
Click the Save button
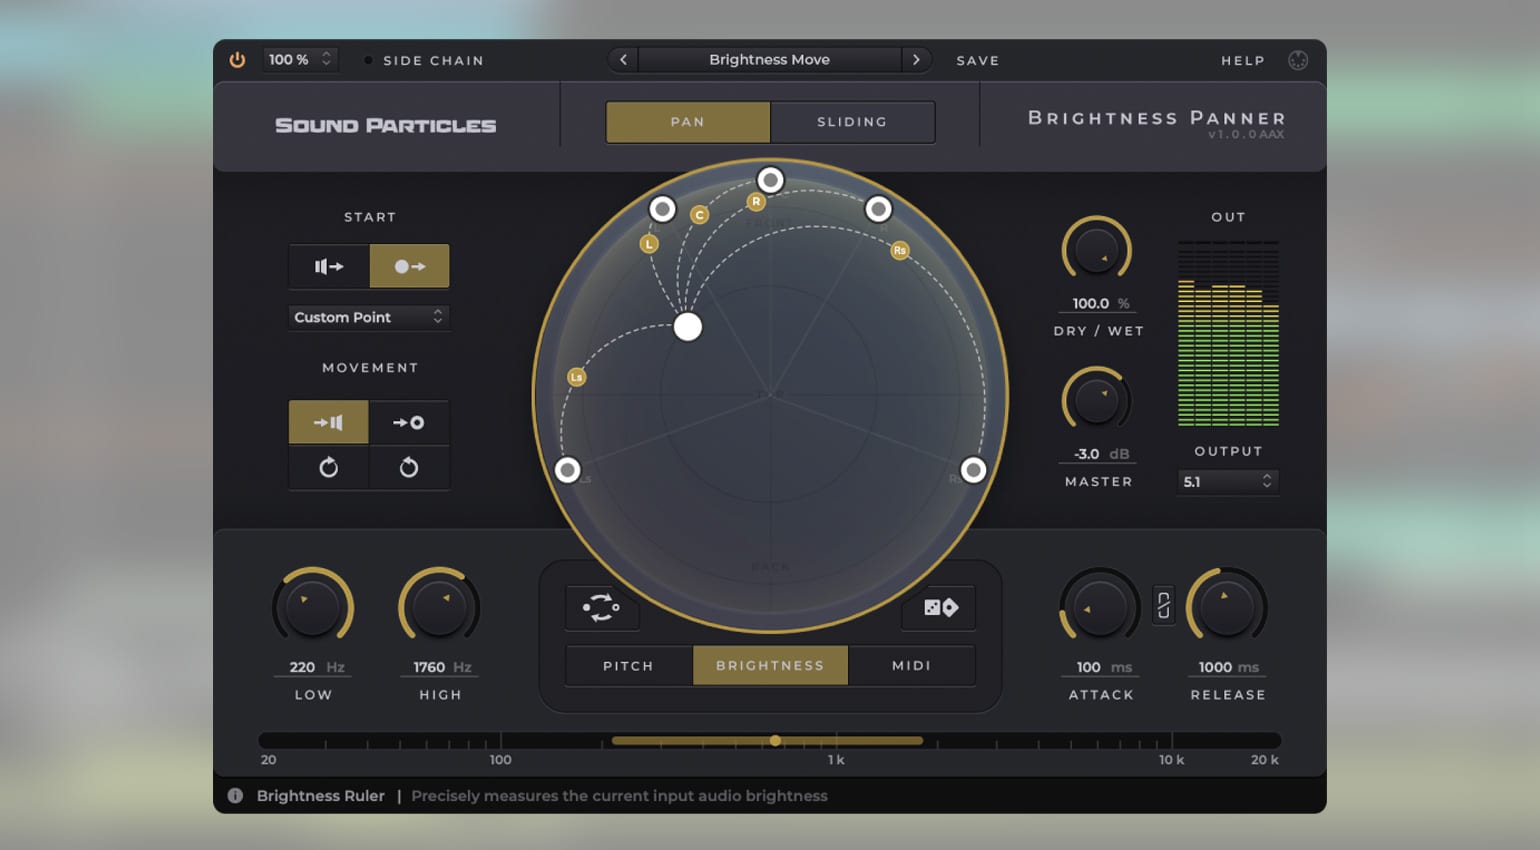point(977,61)
